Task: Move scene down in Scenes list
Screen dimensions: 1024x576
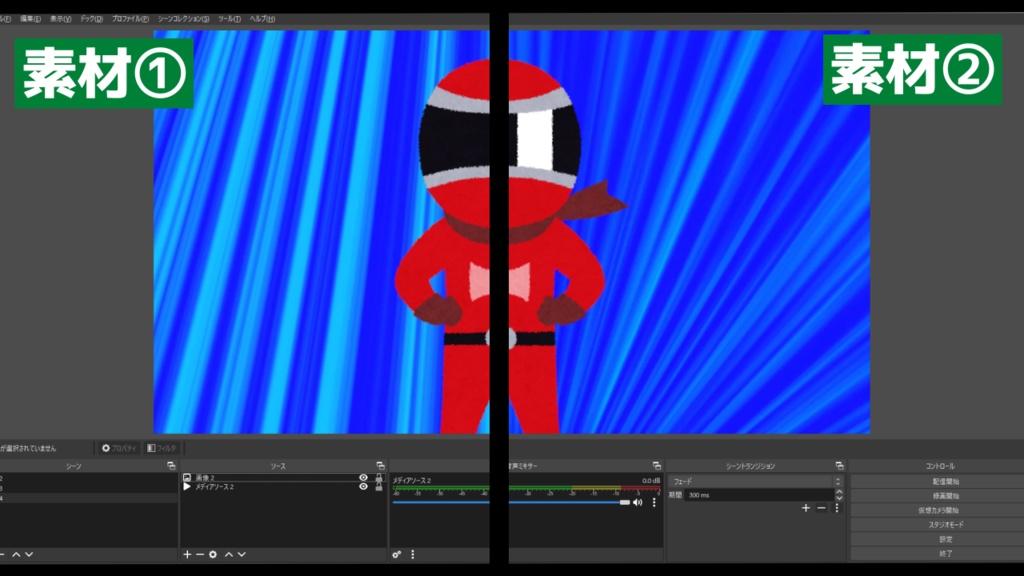Action: (x=29, y=554)
